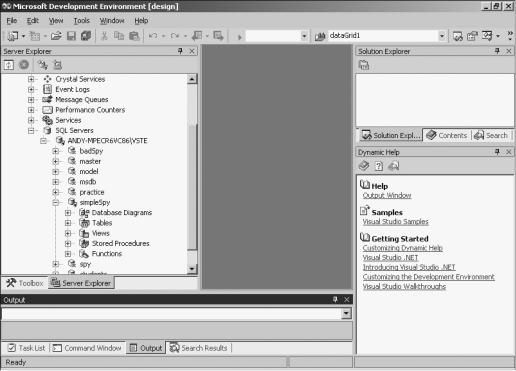The width and height of the screenshot is (516, 371).
Task: Click the Dynamic Help Contents book icon
Action: pyautogui.click(x=364, y=166)
